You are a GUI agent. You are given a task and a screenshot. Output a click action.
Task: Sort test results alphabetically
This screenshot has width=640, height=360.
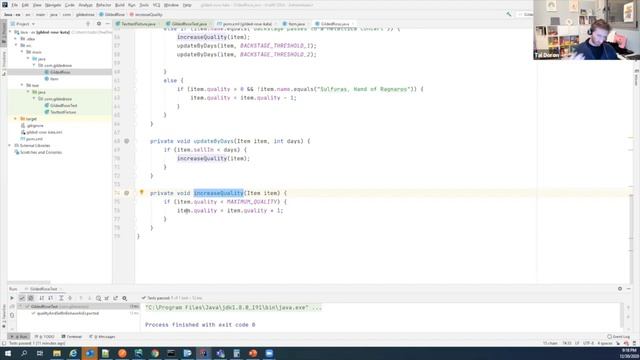point(42,298)
